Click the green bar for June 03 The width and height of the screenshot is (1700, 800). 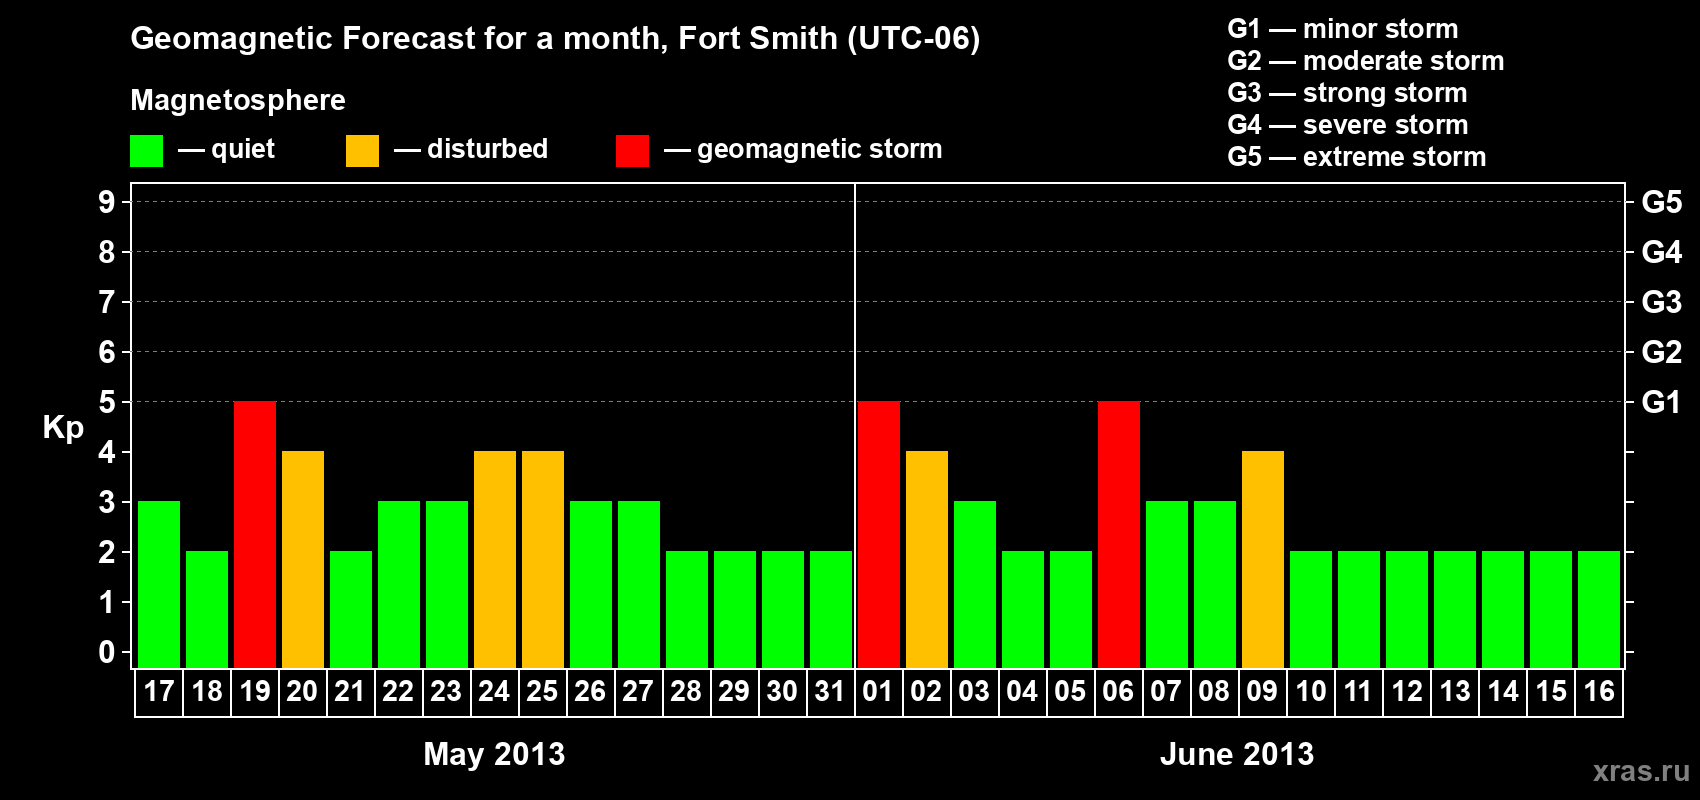pos(975,585)
